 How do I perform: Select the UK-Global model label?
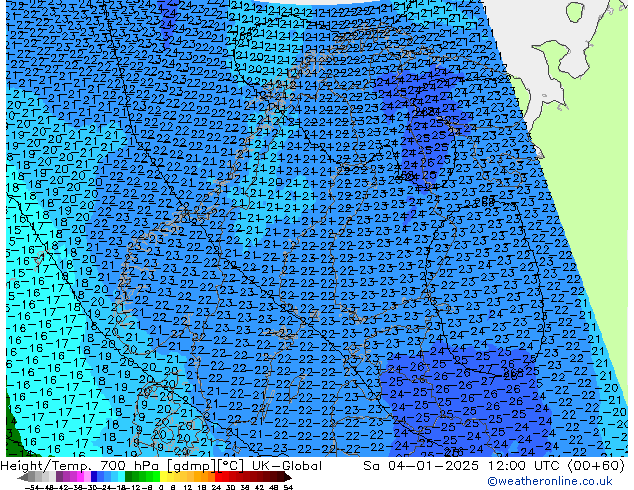287,466
